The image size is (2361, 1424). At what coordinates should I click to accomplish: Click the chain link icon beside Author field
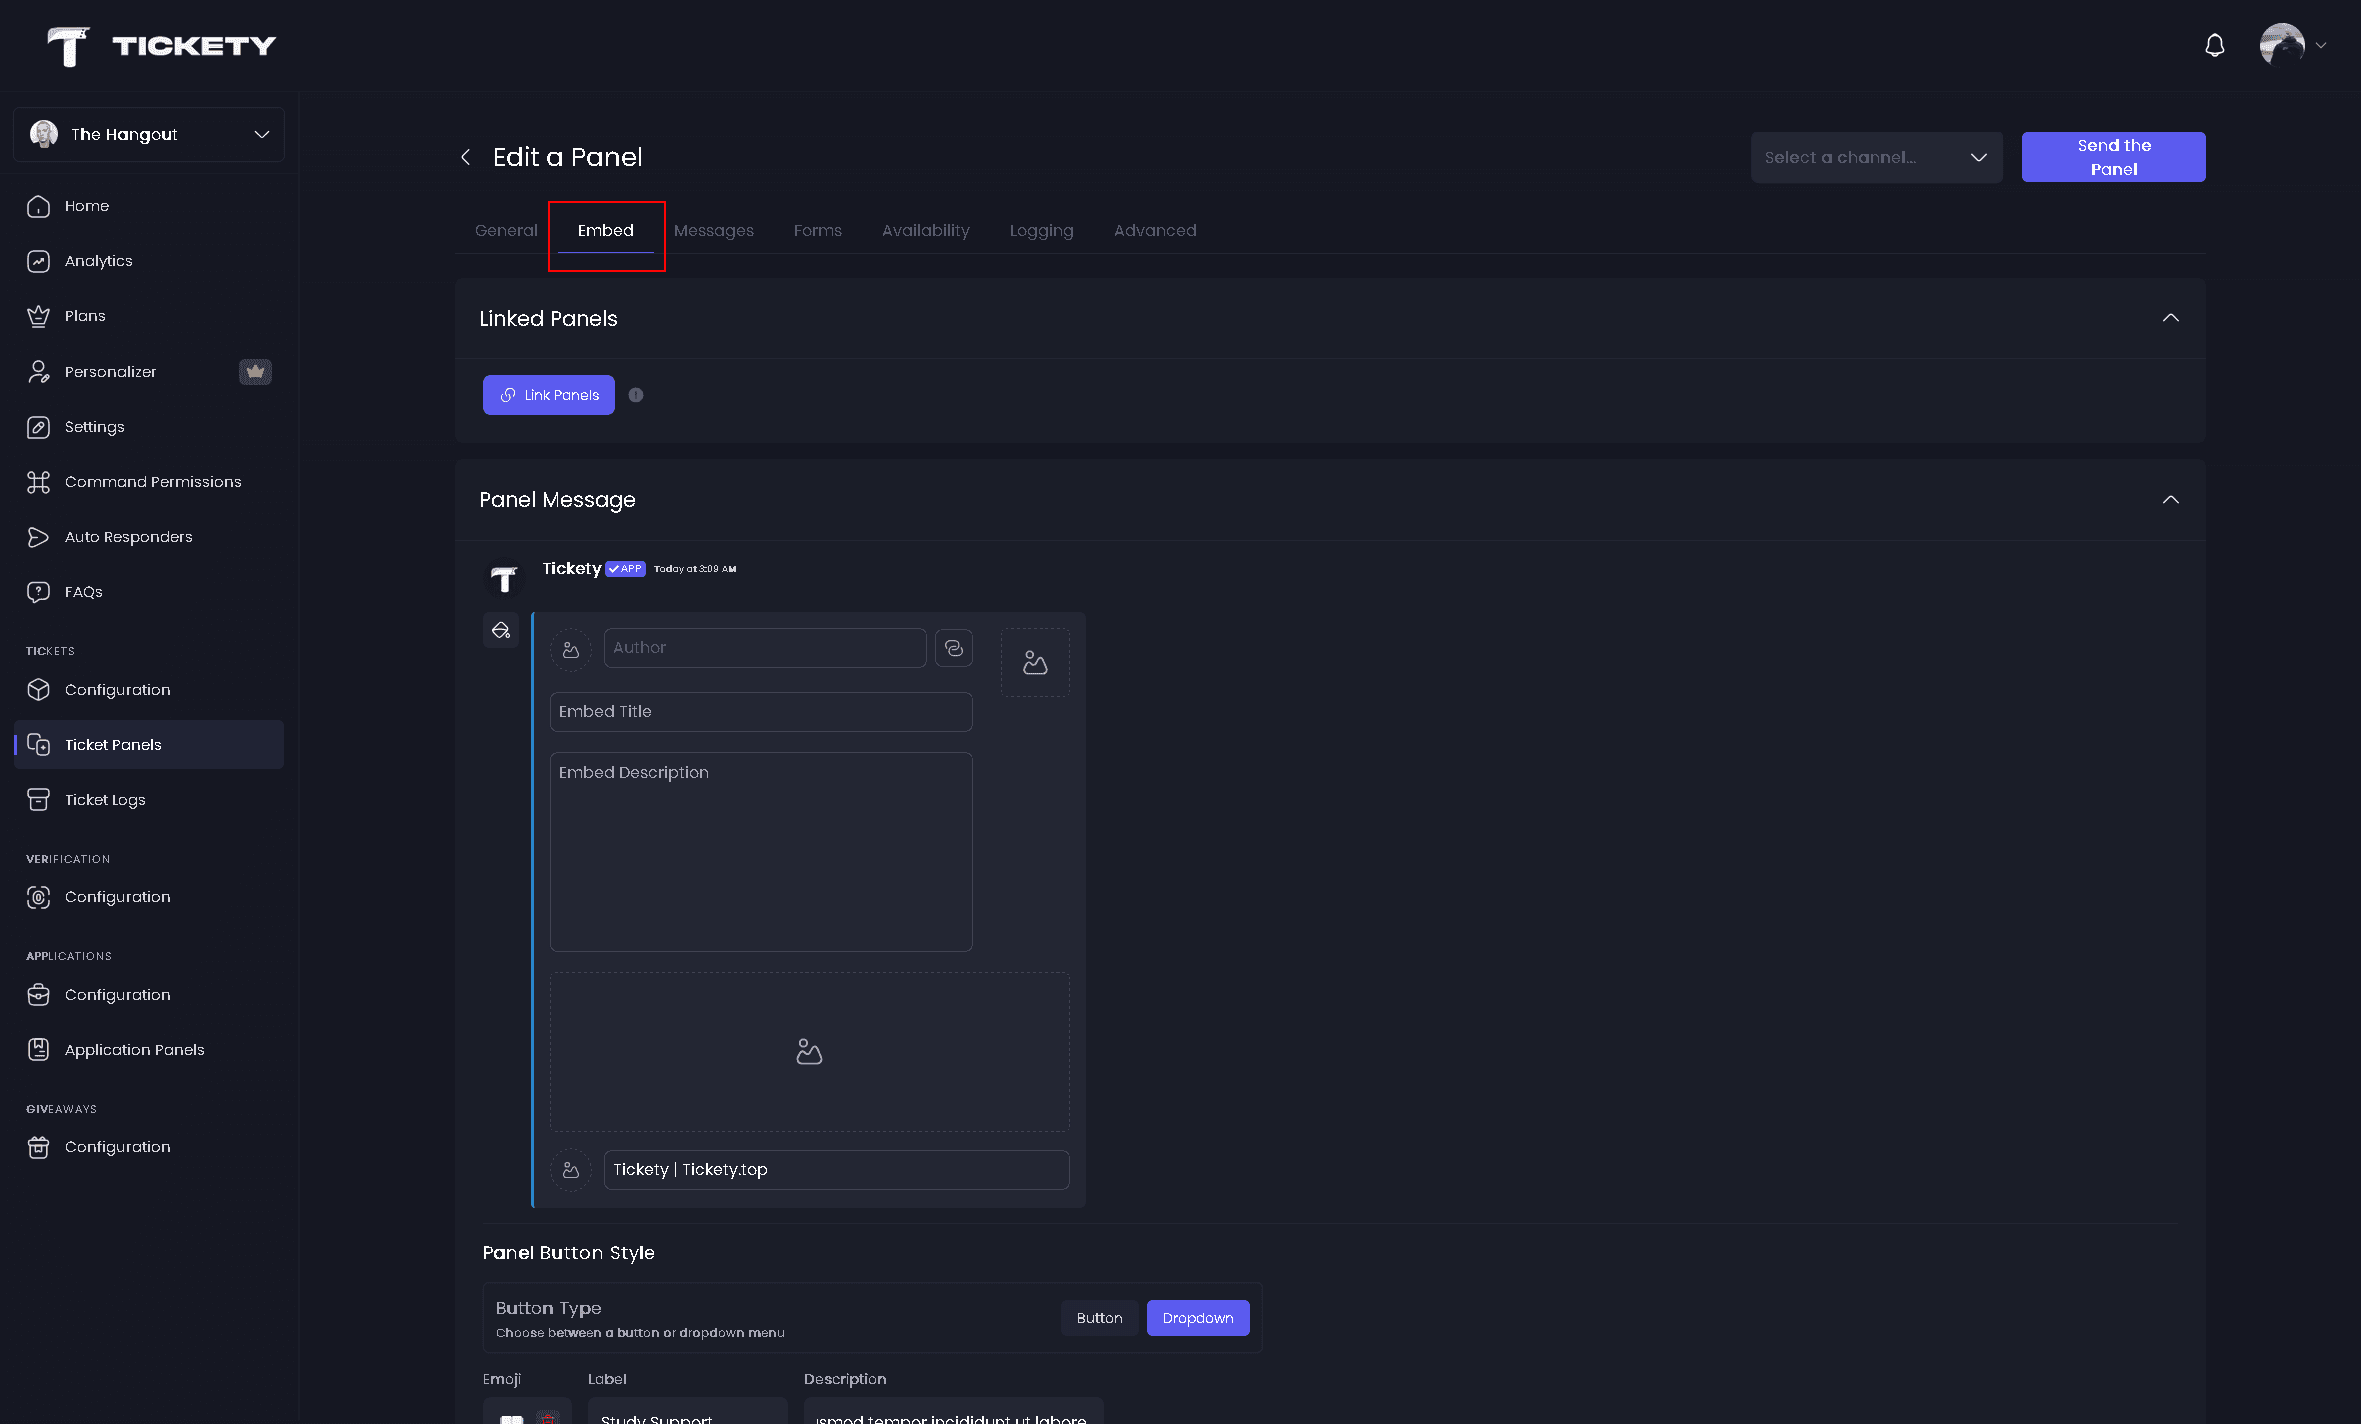[954, 647]
